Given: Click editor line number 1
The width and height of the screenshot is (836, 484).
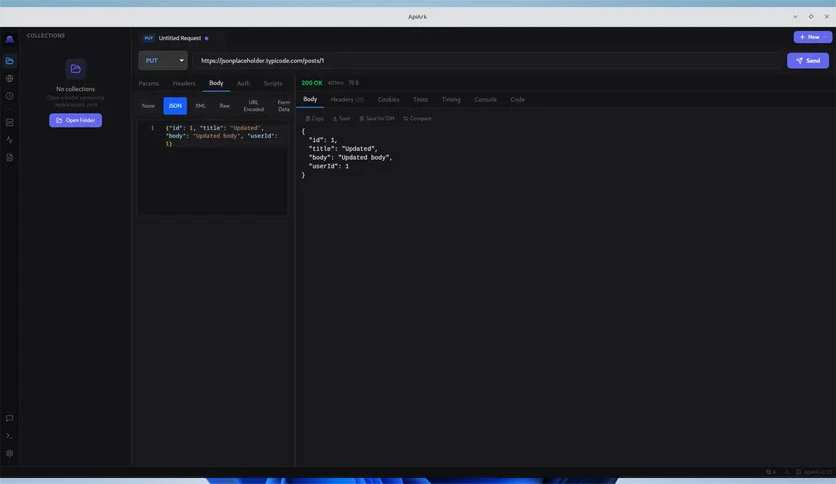Looking at the screenshot, I should [x=152, y=128].
